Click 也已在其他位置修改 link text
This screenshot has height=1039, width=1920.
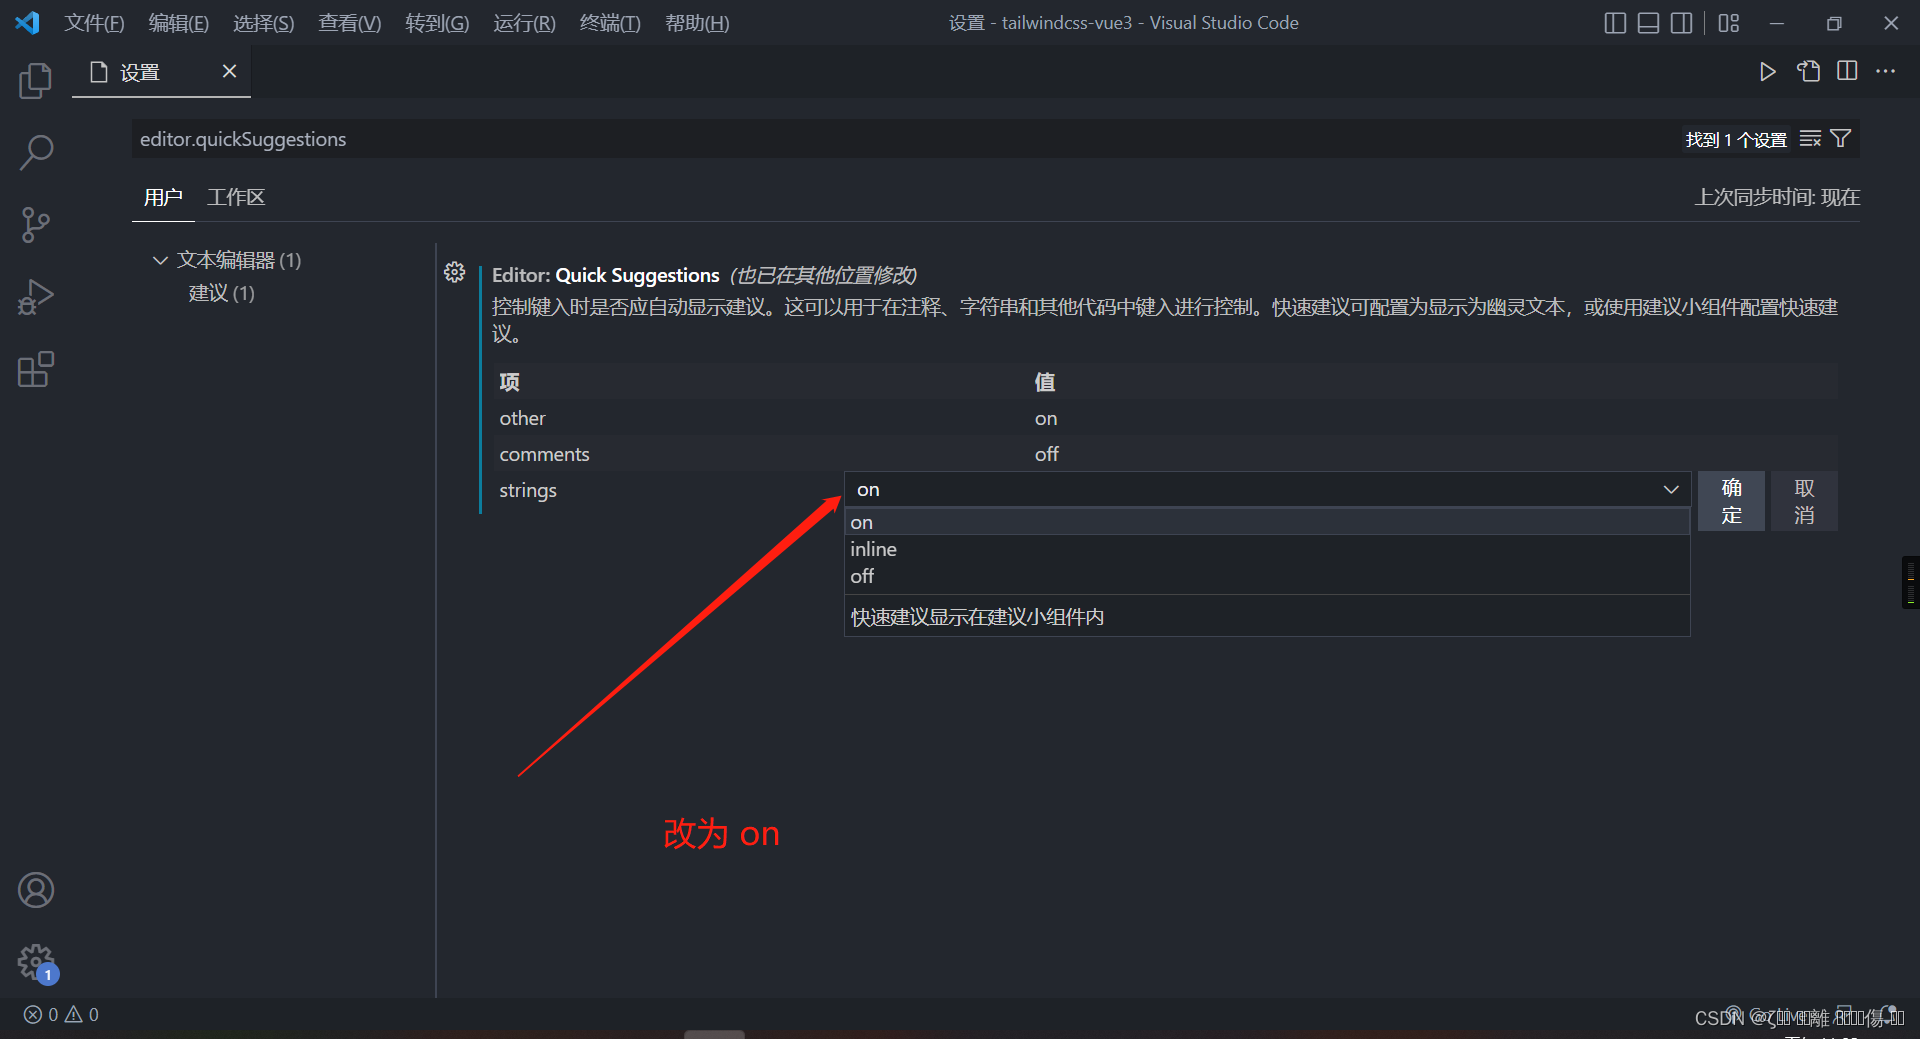click(825, 275)
